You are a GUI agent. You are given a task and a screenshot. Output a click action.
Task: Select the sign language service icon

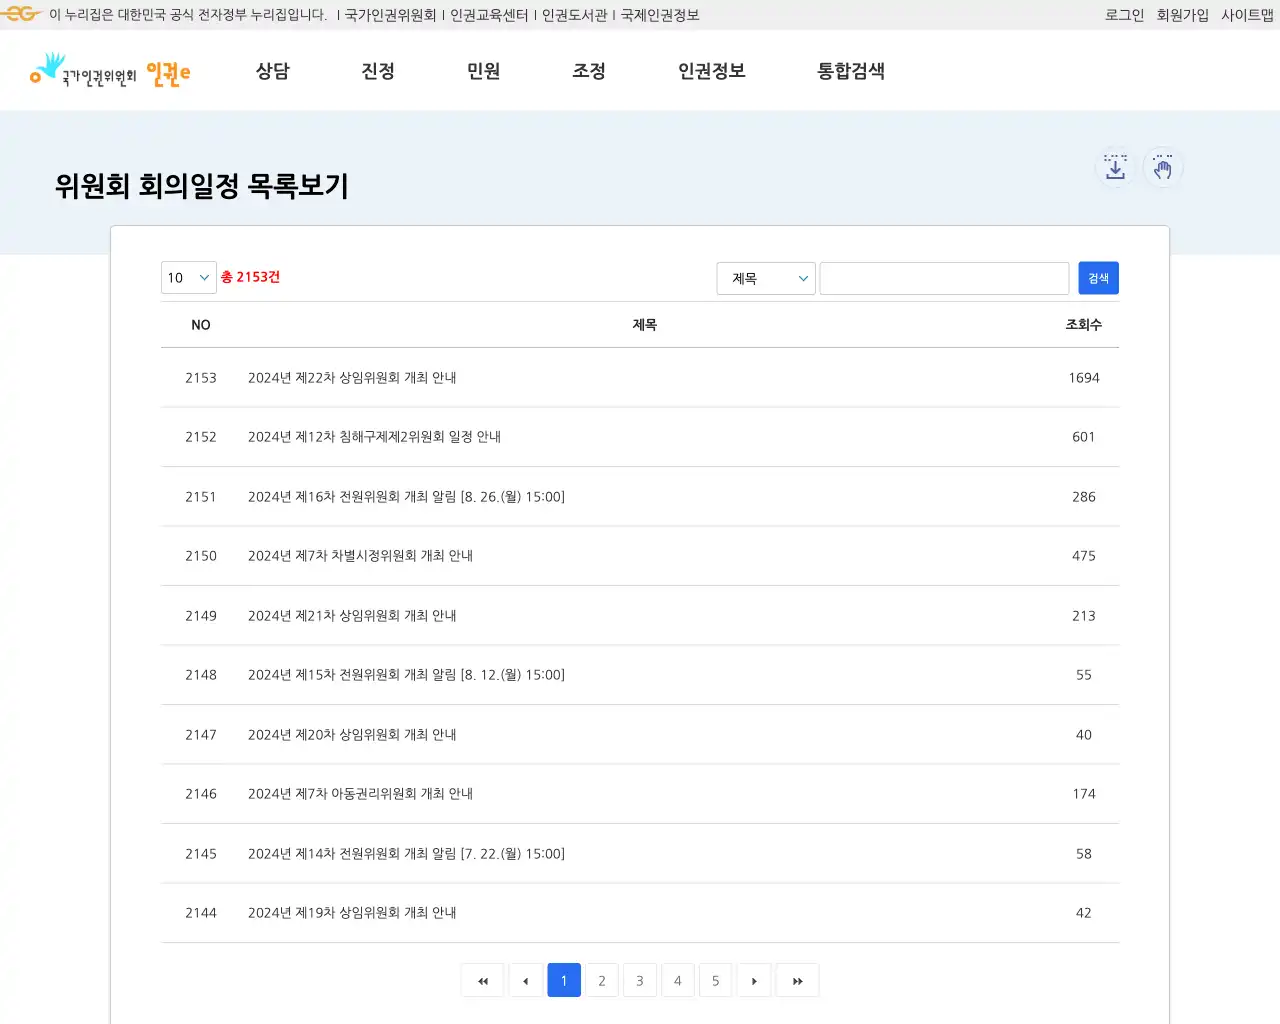point(1163,167)
